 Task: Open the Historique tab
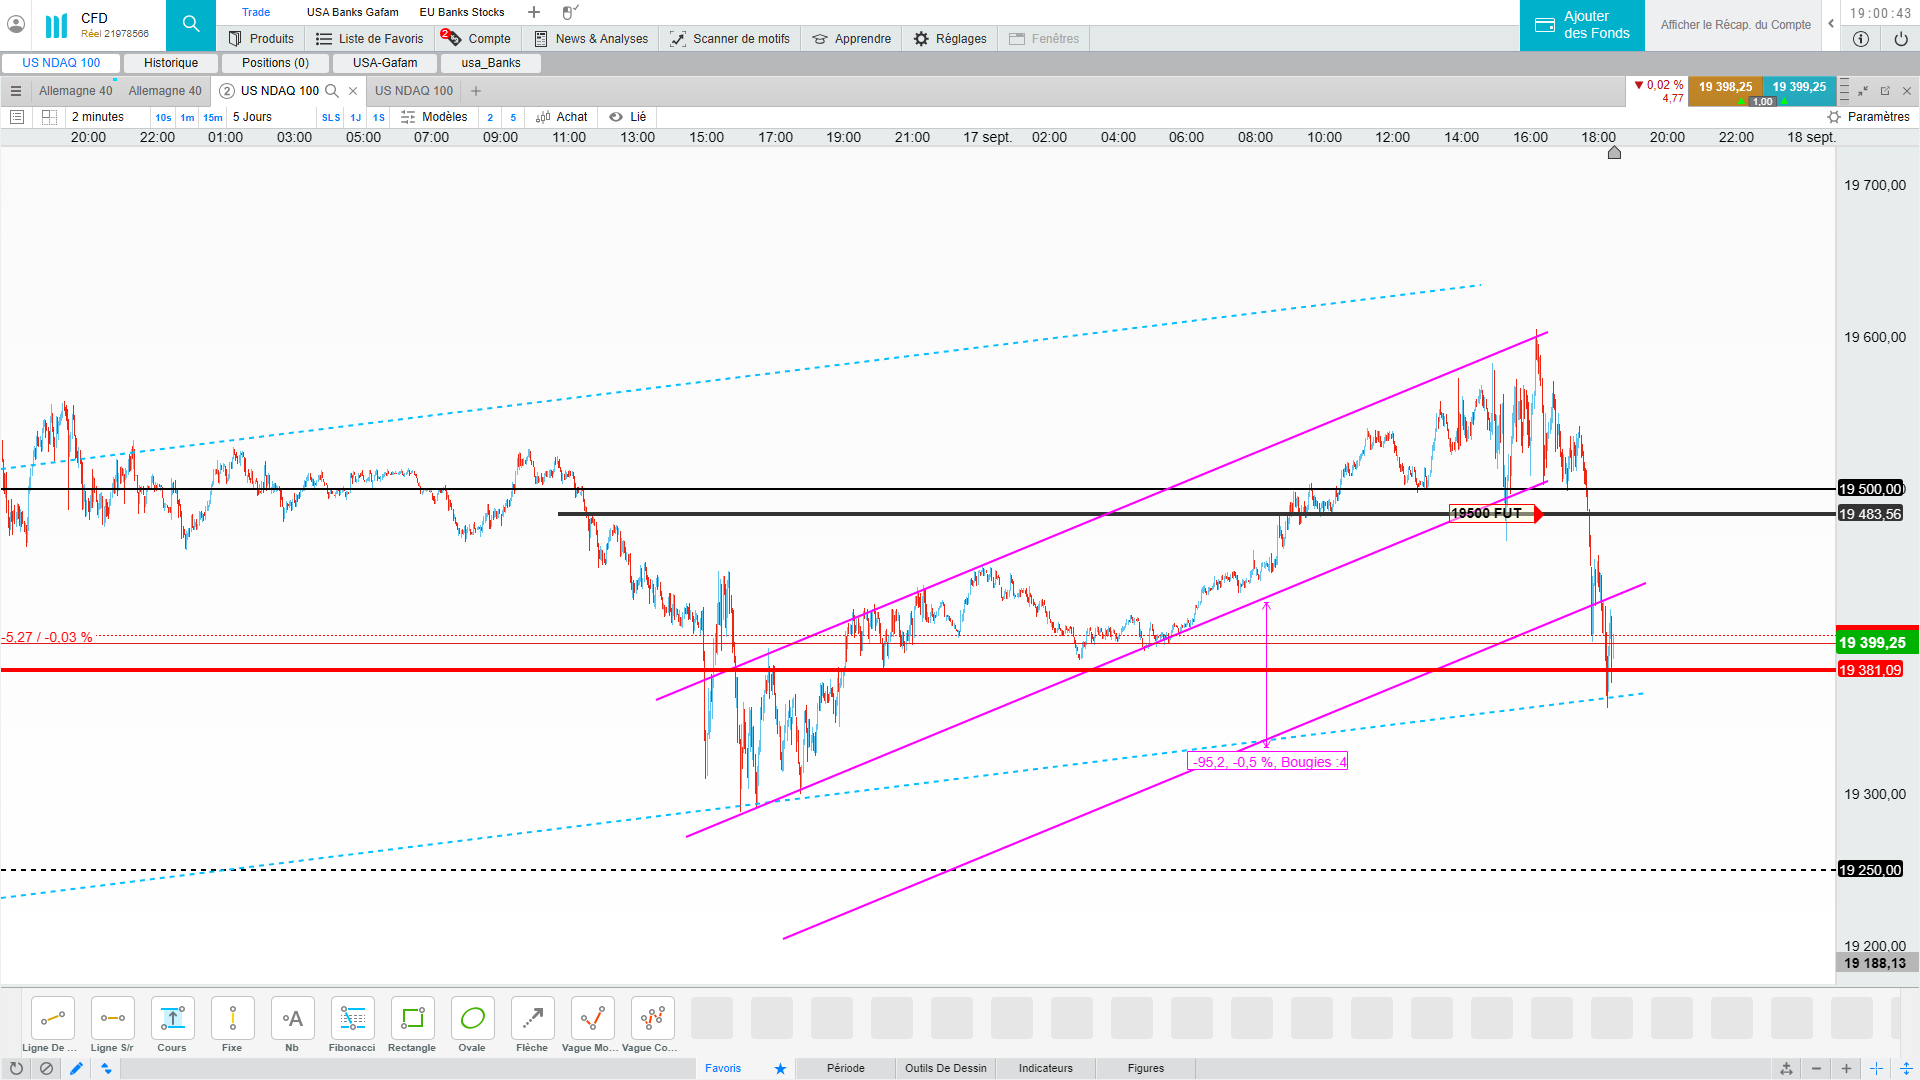[171, 63]
